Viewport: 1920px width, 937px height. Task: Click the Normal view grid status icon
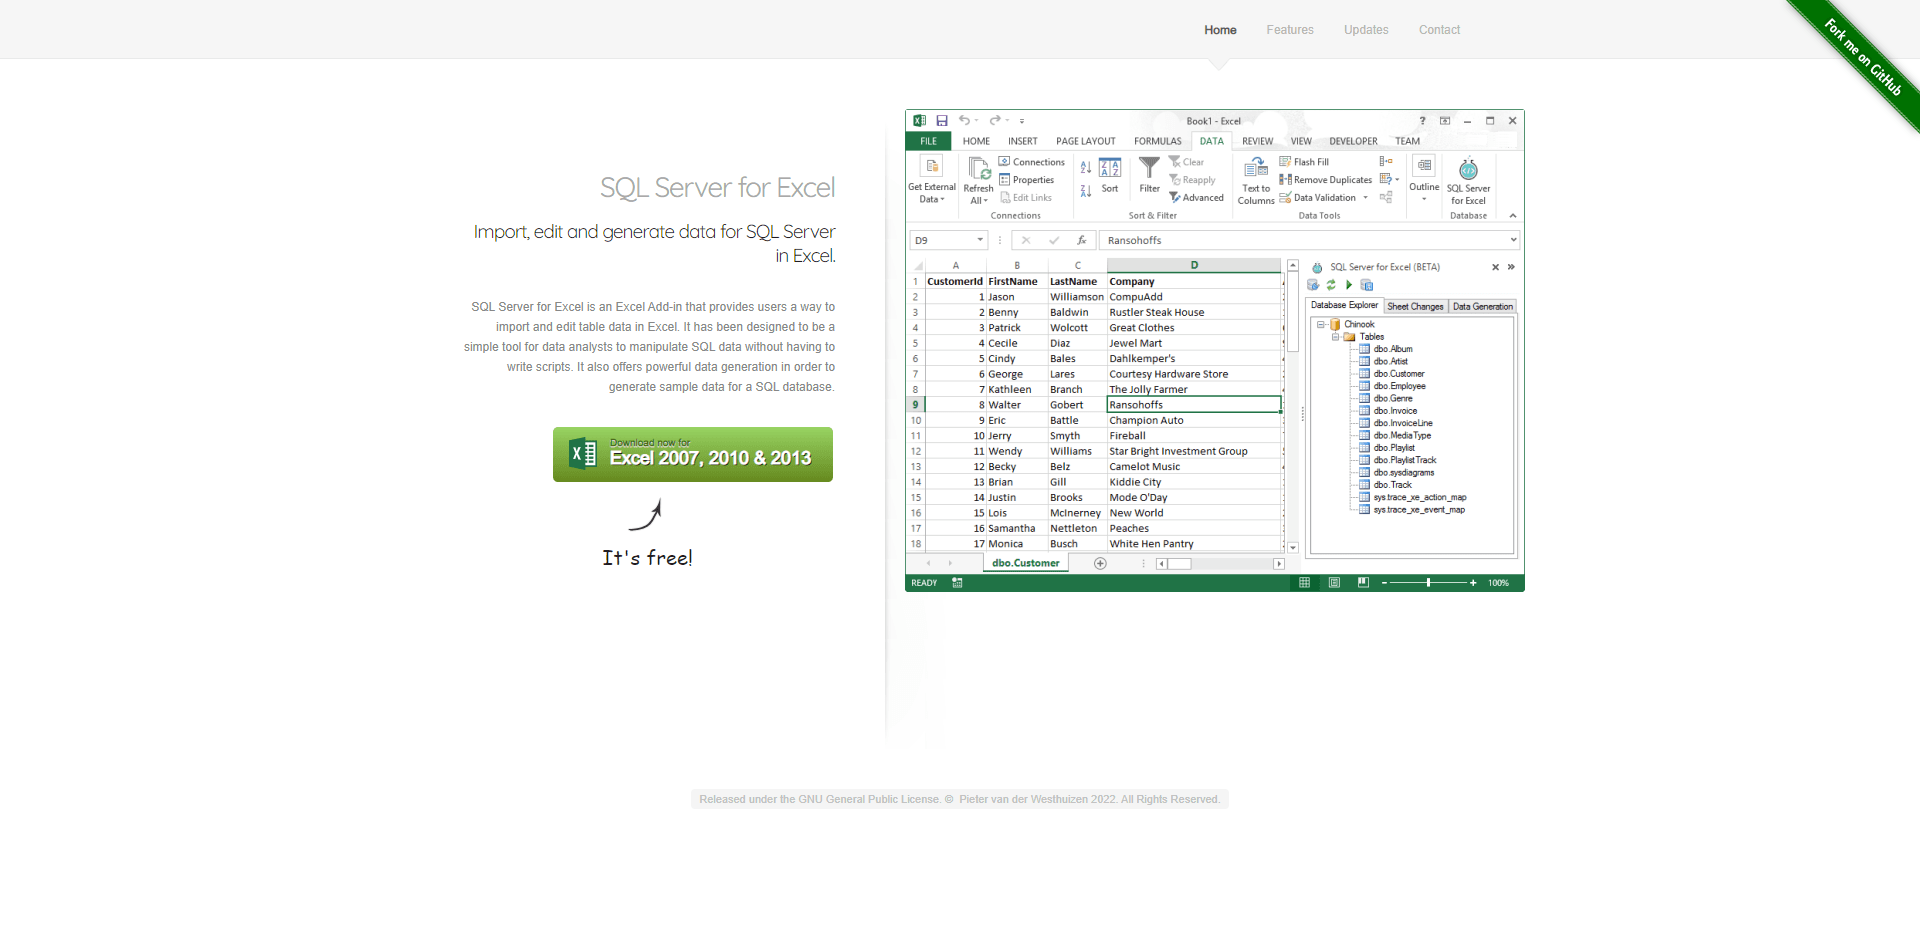(x=1304, y=583)
